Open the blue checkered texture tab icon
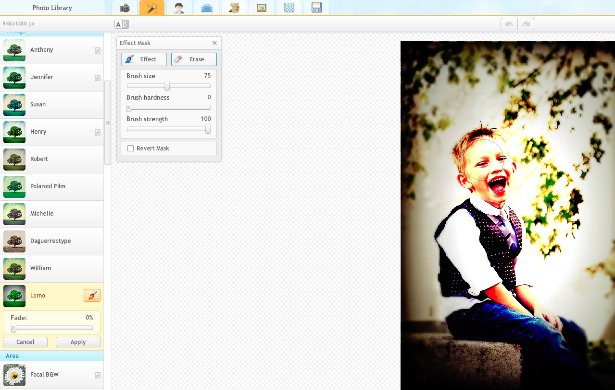The image size is (615, 390). pos(289,8)
